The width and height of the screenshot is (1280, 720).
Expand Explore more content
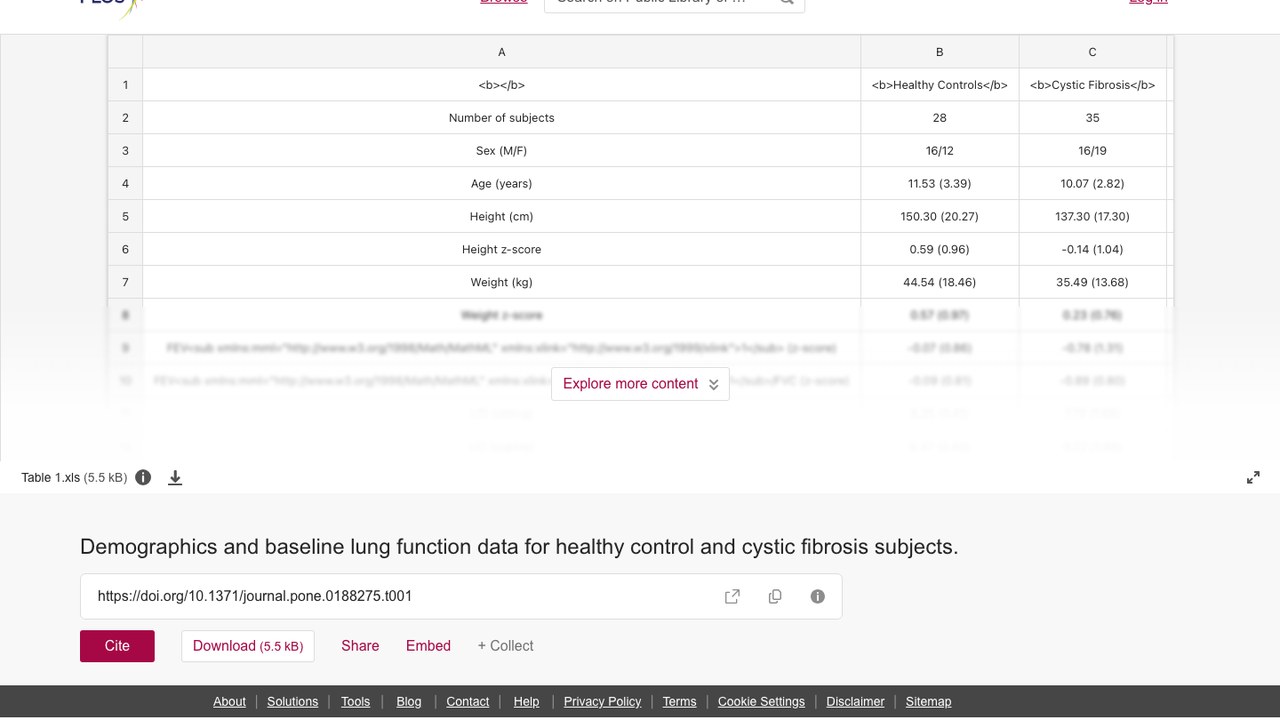coord(640,384)
